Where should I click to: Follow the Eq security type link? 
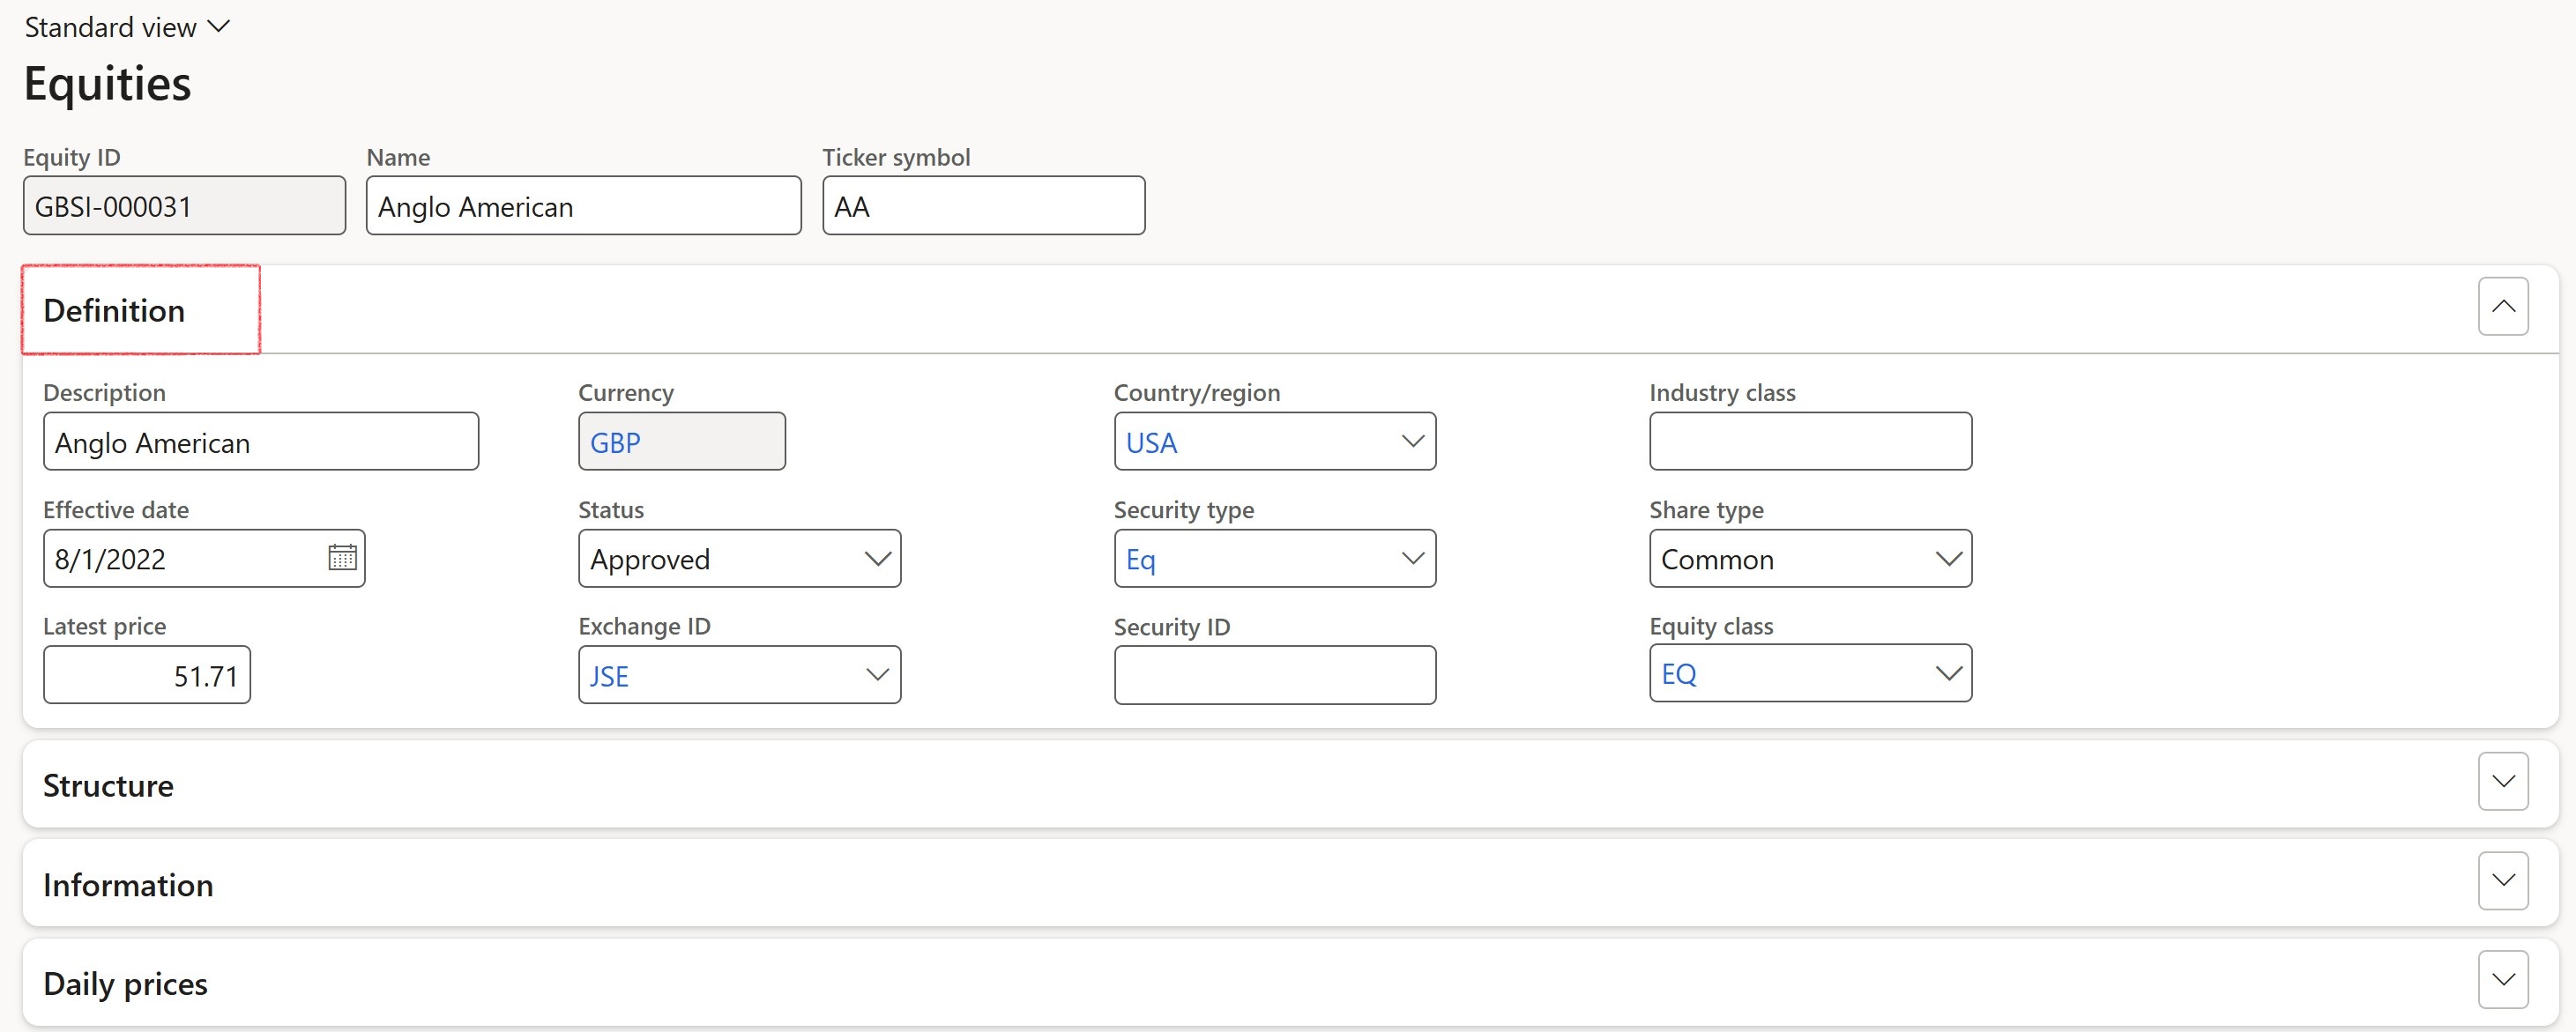(1140, 560)
